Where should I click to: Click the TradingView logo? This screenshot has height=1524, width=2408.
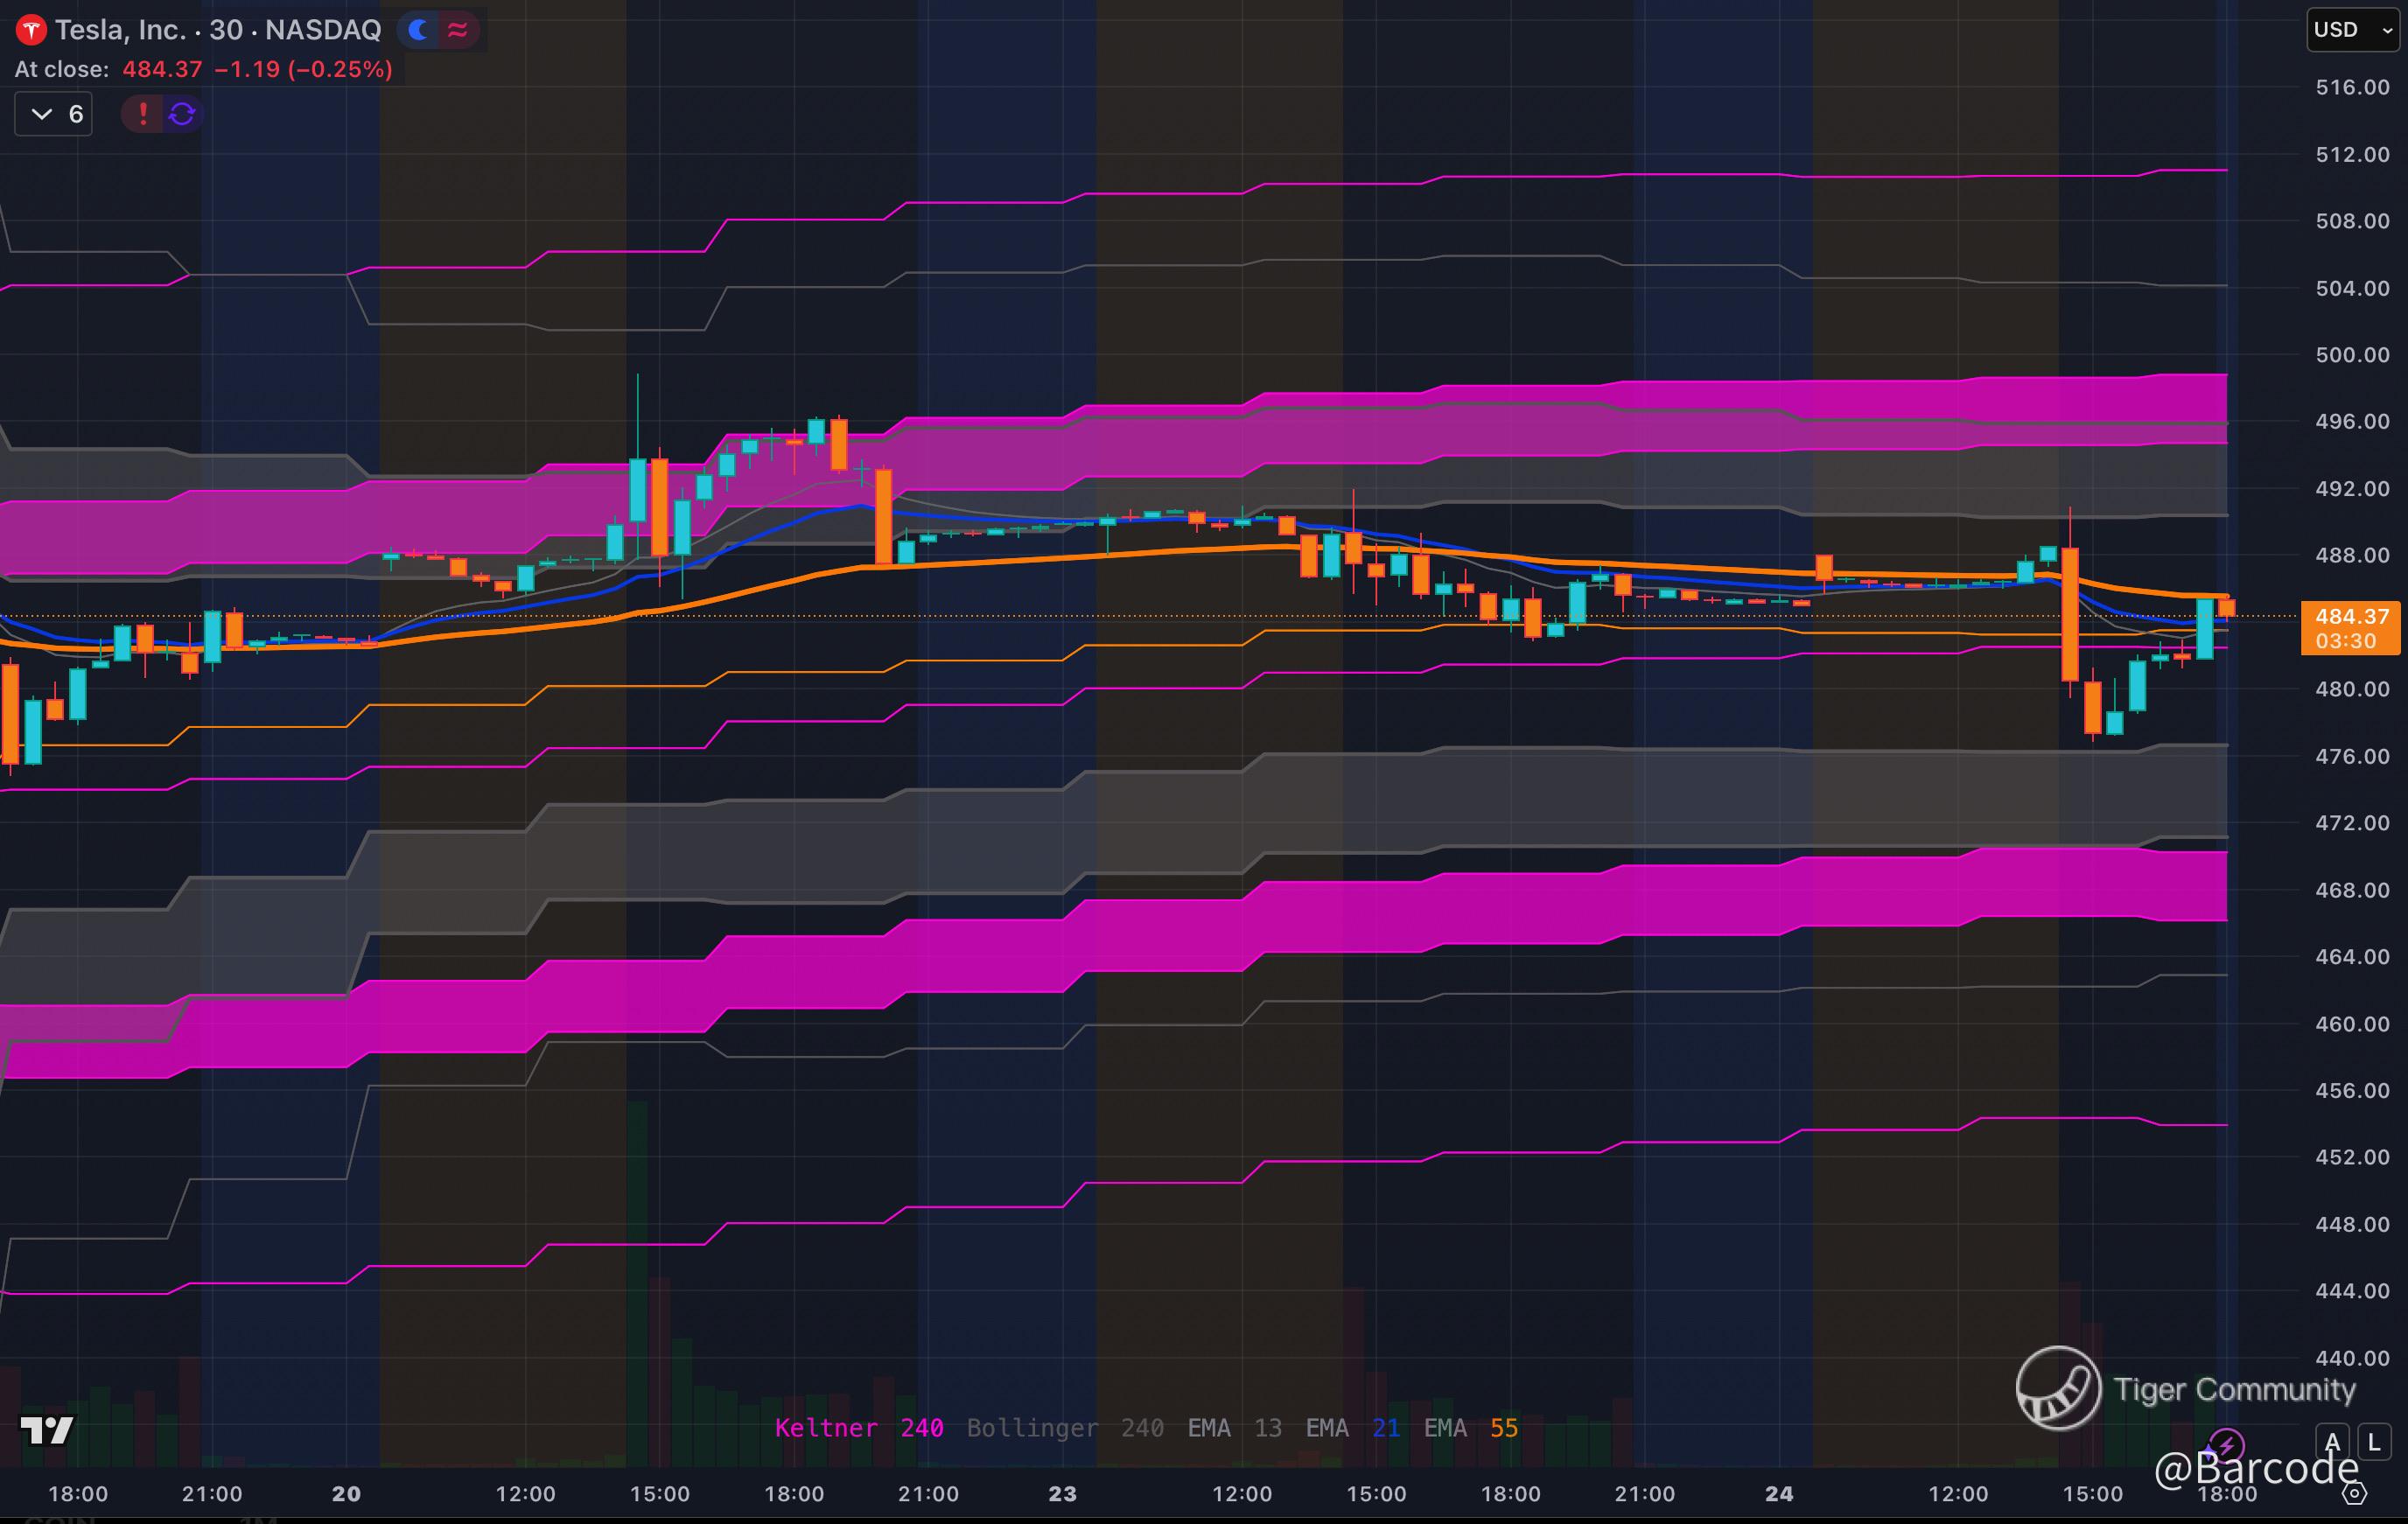(x=46, y=1430)
